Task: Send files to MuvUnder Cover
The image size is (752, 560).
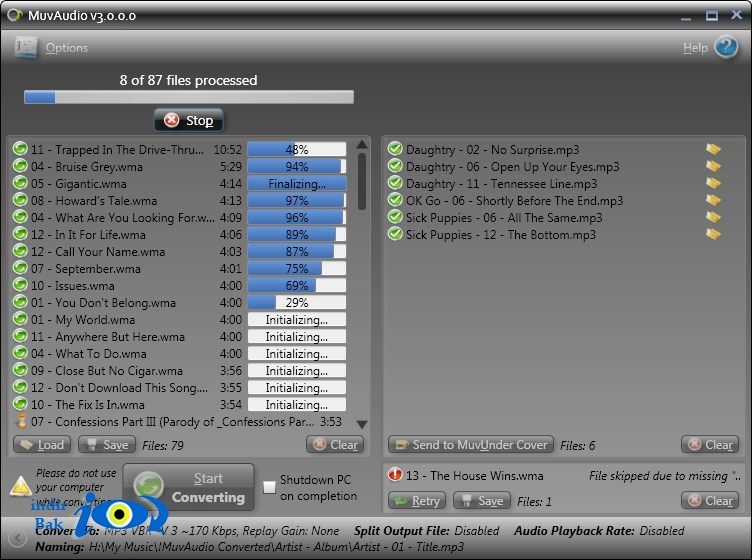Action: tap(470, 445)
